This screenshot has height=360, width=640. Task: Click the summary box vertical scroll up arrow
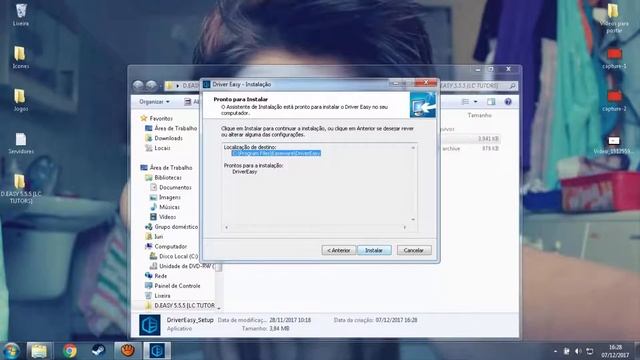tap(413, 148)
